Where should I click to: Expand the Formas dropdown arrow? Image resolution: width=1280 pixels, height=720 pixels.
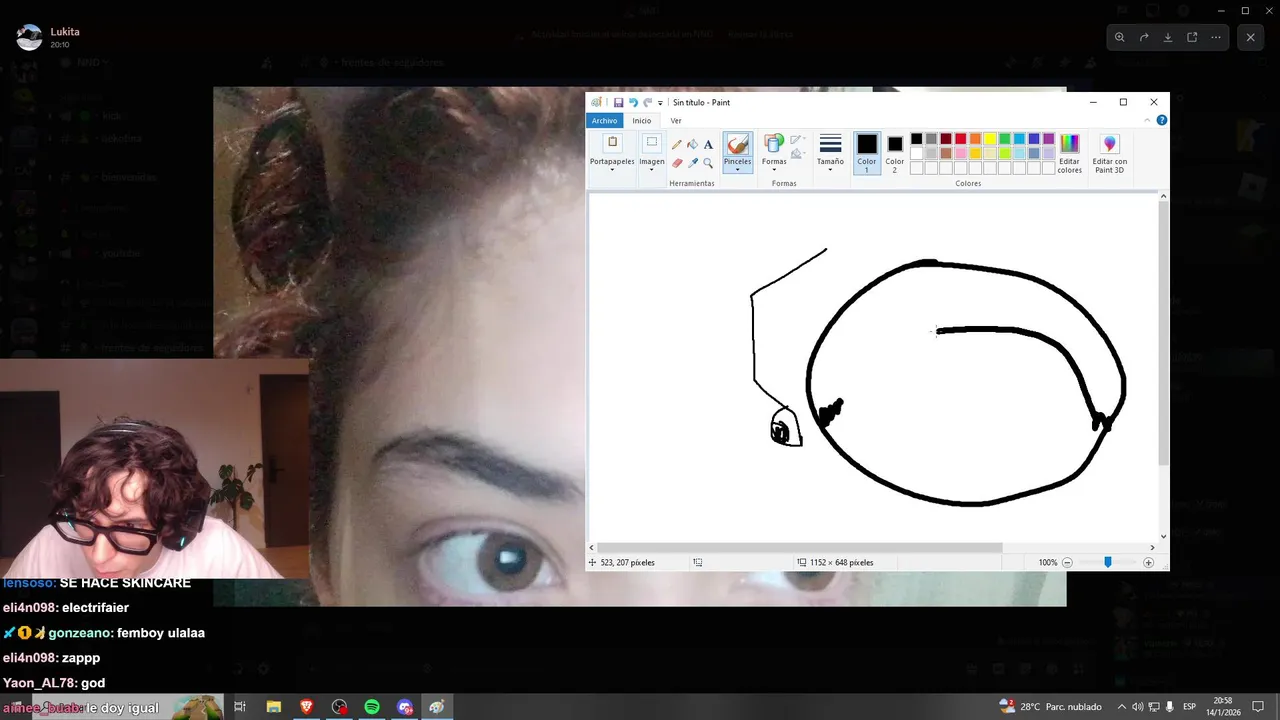[774, 170]
